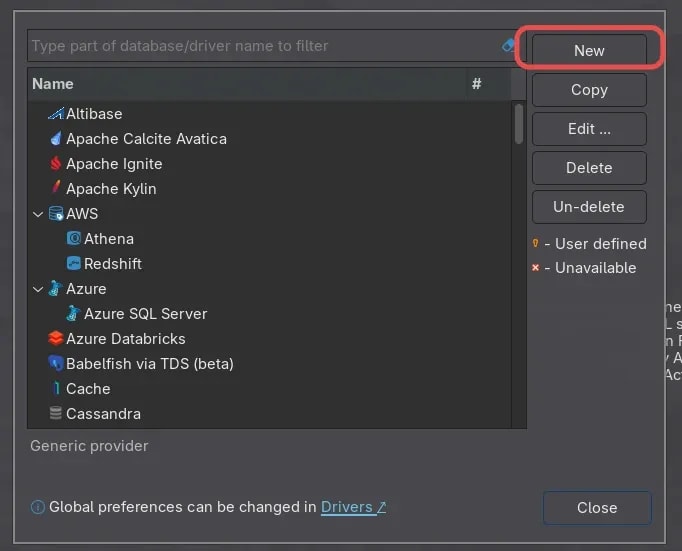Click the info icon beside Global preferences
The image size is (682, 551).
pyautogui.click(x=38, y=507)
